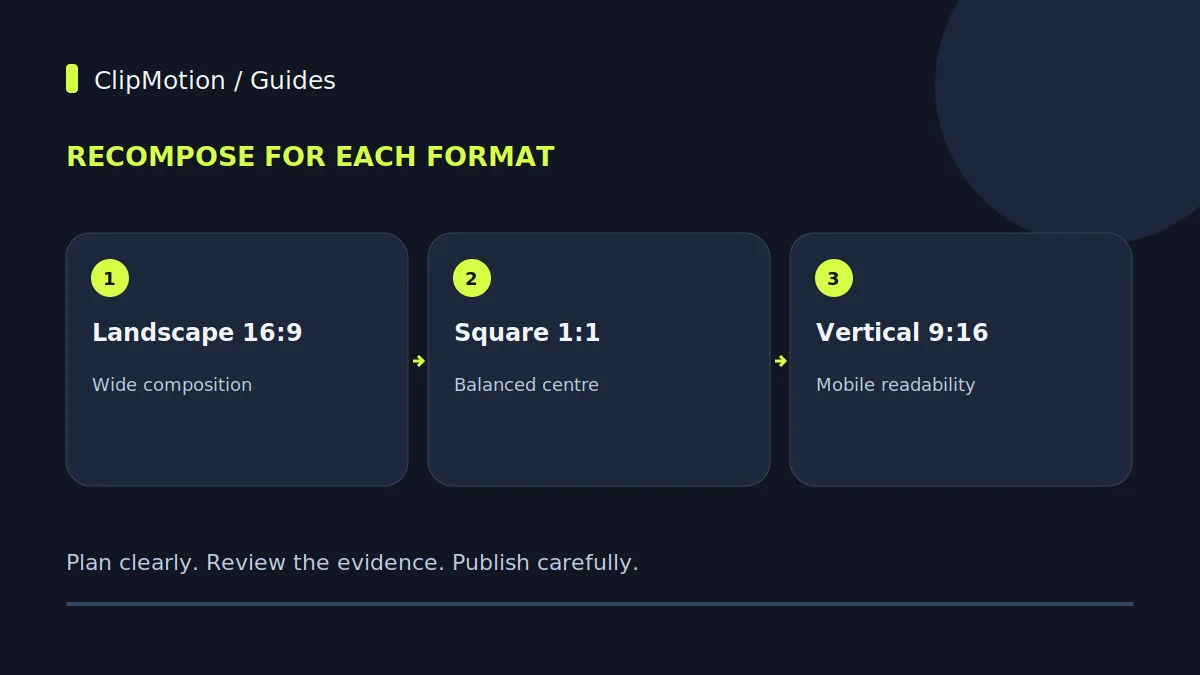This screenshot has height=675, width=1200.
Task: Click the "Balanced centre" description
Action: click(526, 385)
